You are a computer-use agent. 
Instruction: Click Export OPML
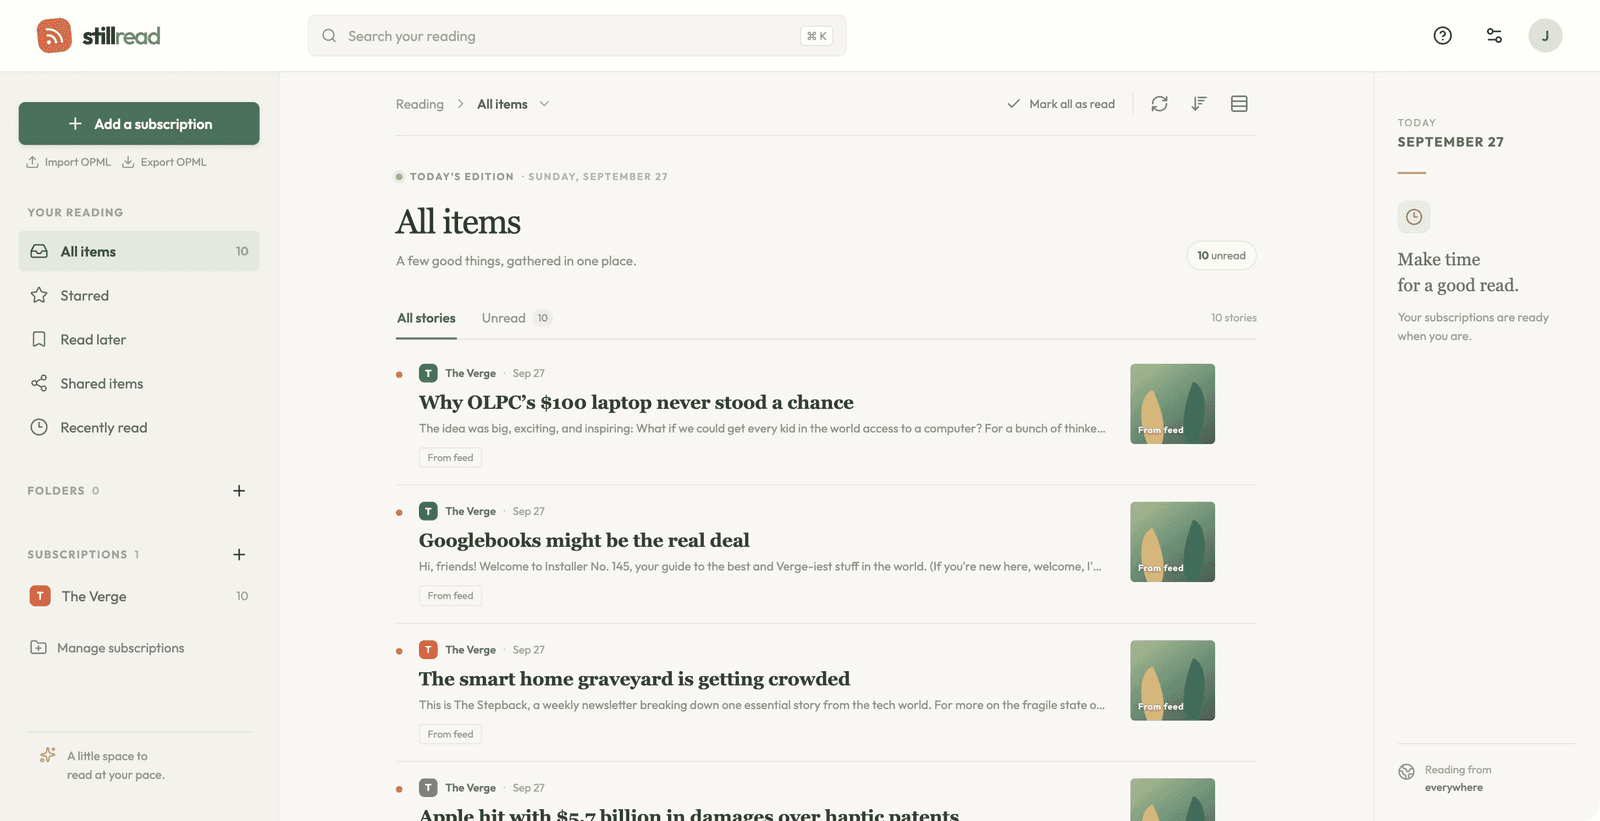point(165,162)
